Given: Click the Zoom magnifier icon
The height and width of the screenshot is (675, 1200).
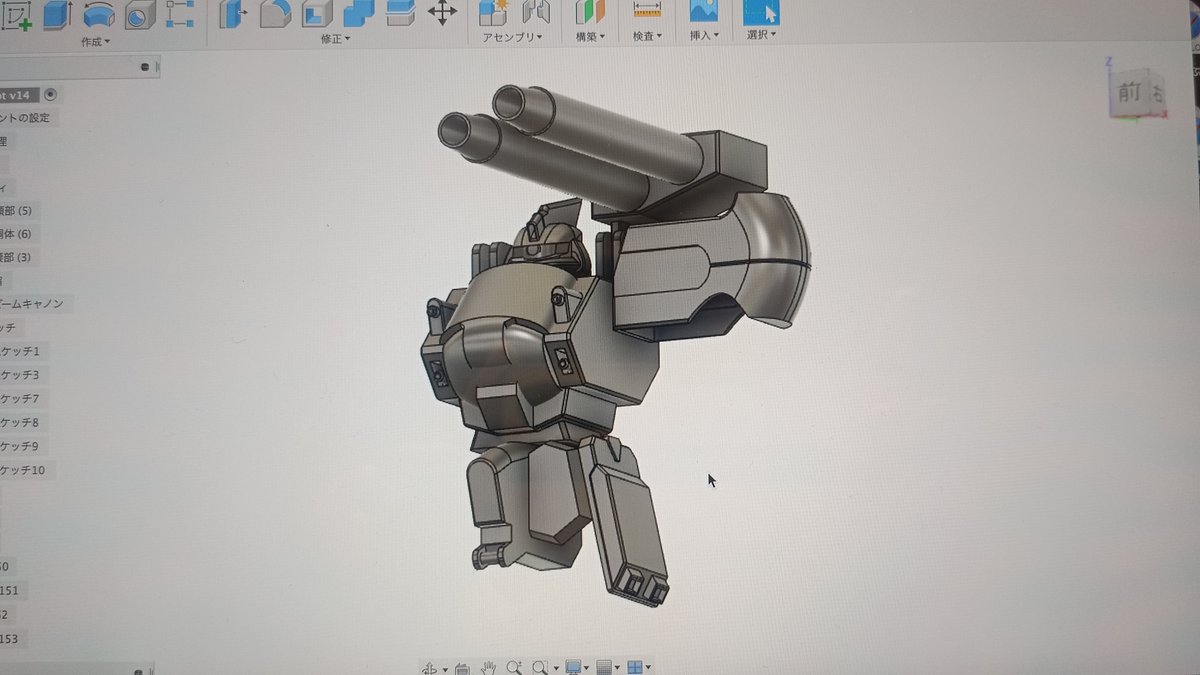Looking at the screenshot, I should [x=514, y=667].
